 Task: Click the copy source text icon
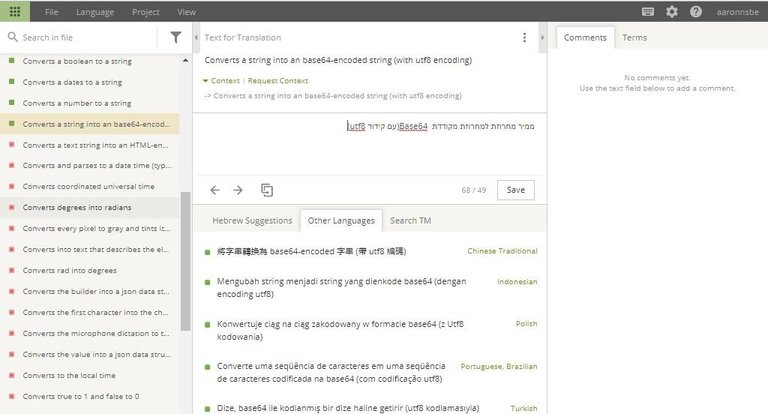point(267,190)
